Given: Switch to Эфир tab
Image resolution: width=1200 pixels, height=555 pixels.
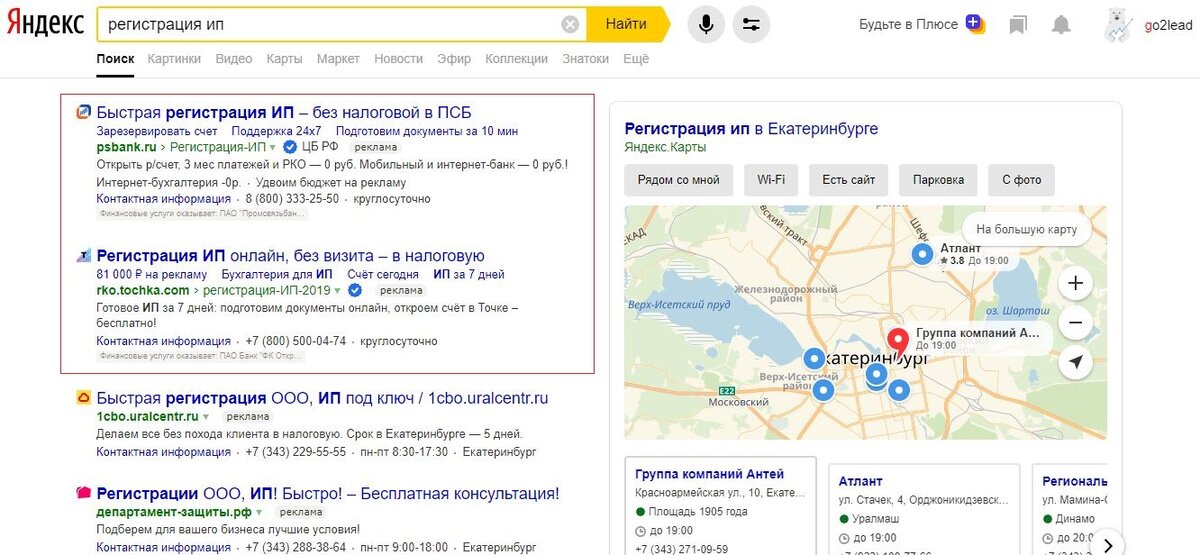Looking at the screenshot, I should (454, 59).
